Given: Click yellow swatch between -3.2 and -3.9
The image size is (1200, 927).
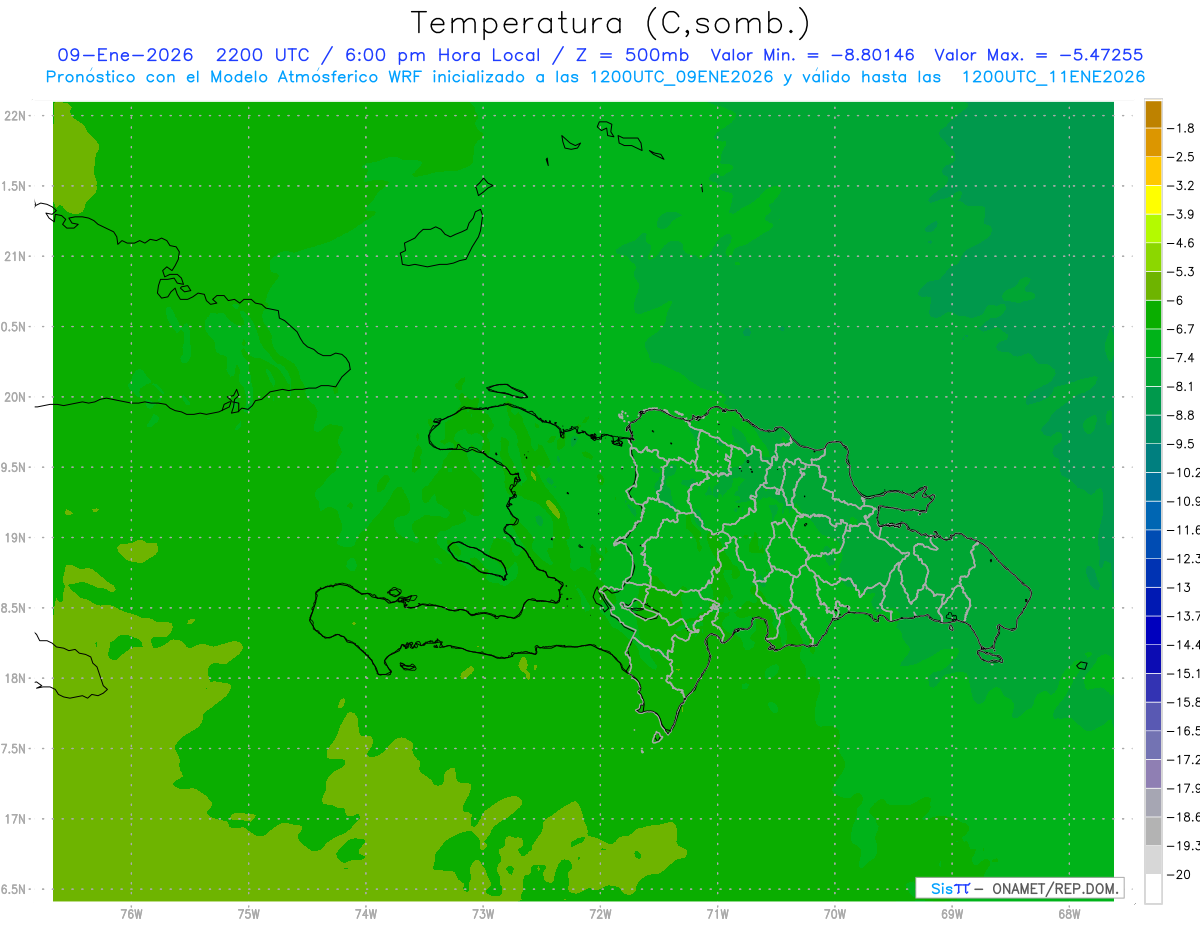Looking at the screenshot, I should 1153,200.
